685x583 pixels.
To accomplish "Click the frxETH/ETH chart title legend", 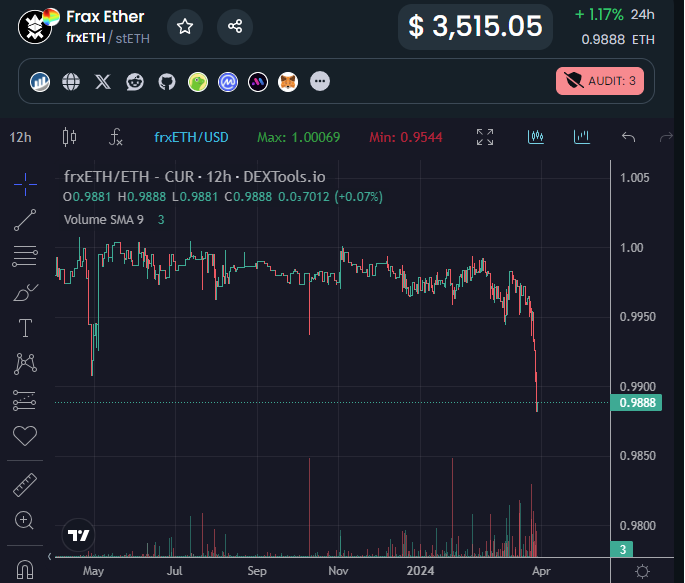I will coord(194,177).
